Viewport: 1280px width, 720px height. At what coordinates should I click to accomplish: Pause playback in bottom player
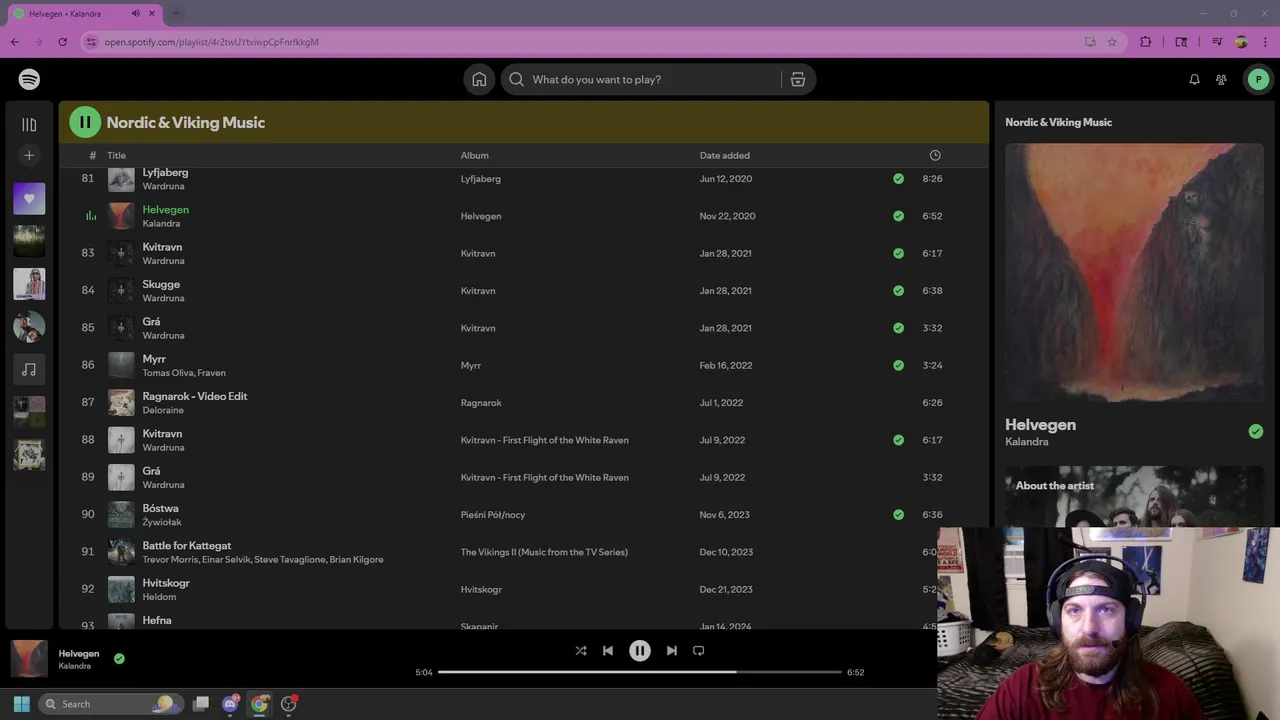coord(640,650)
